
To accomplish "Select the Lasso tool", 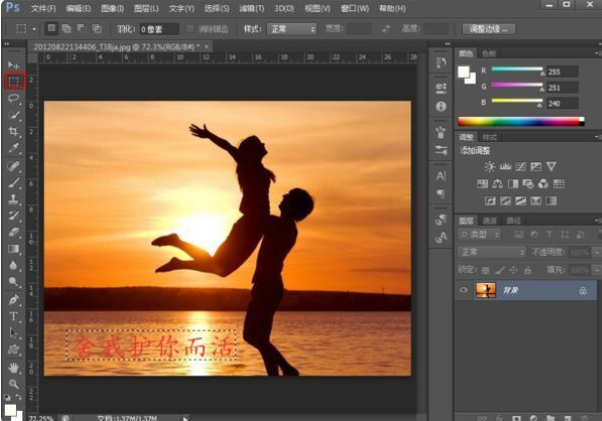I will [14, 99].
